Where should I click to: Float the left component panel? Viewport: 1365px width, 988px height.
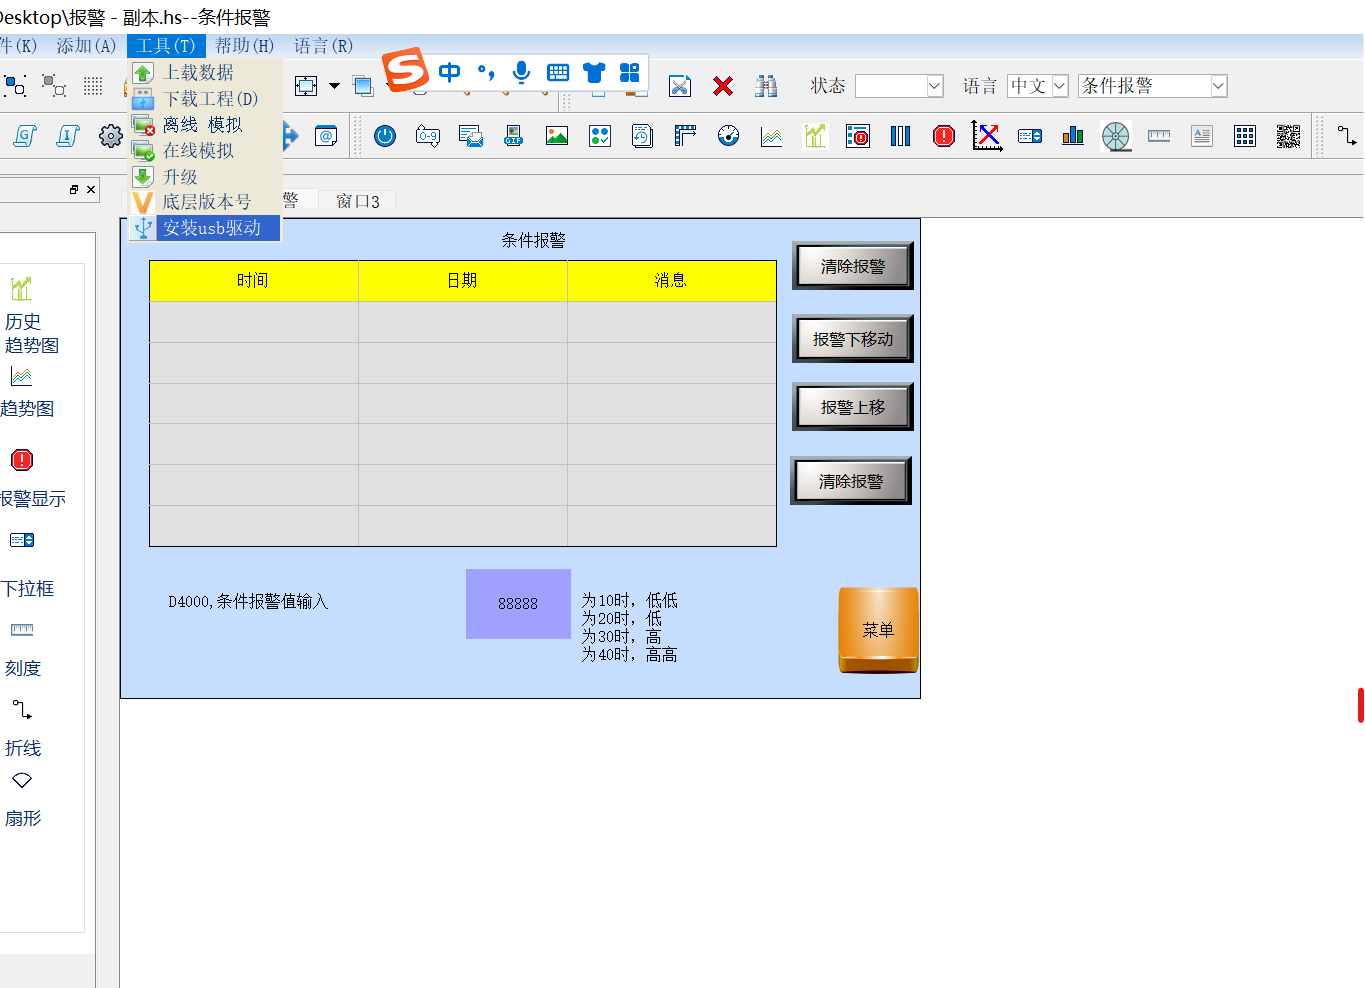74,189
